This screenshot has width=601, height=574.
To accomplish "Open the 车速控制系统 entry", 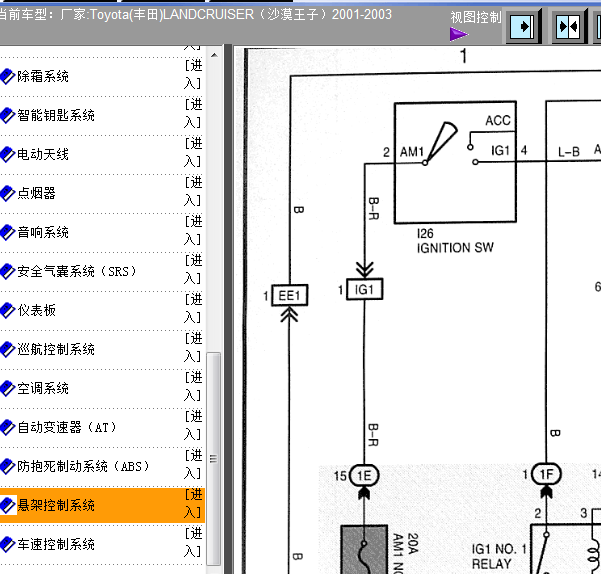I will tap(56, 544).
